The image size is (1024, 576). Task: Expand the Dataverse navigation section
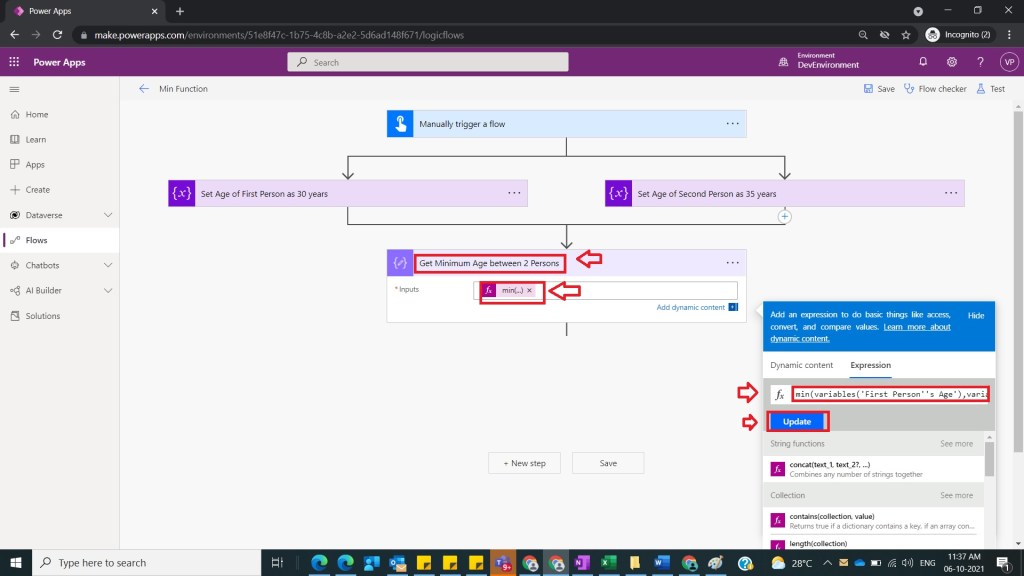(x=108, y=215)
